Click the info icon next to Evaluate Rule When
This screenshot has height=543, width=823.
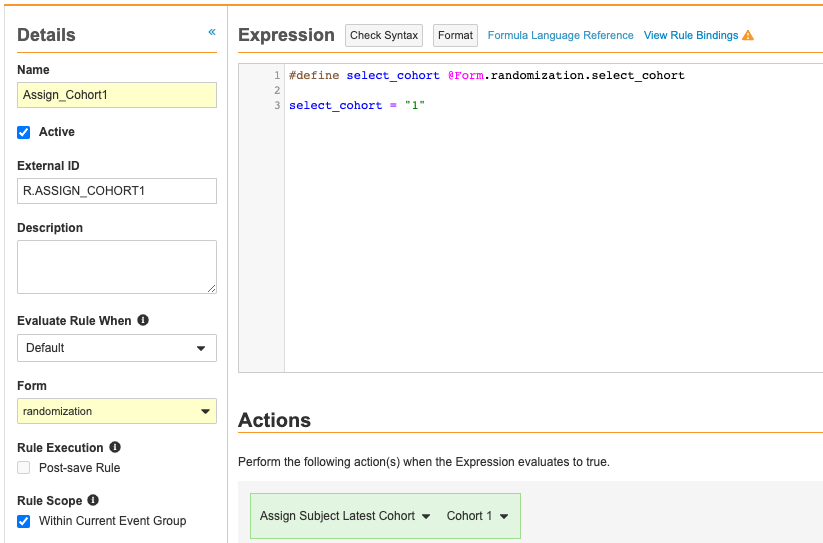(143, 321)
